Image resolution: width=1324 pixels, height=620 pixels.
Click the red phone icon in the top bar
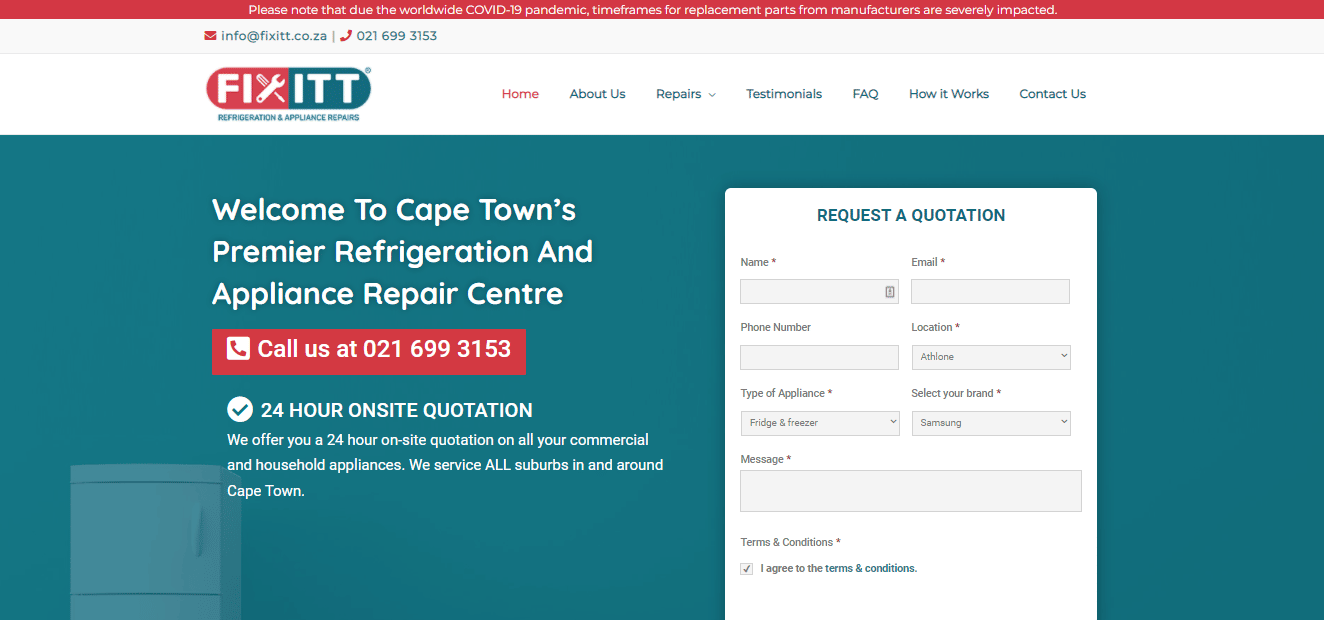[346, 36]
